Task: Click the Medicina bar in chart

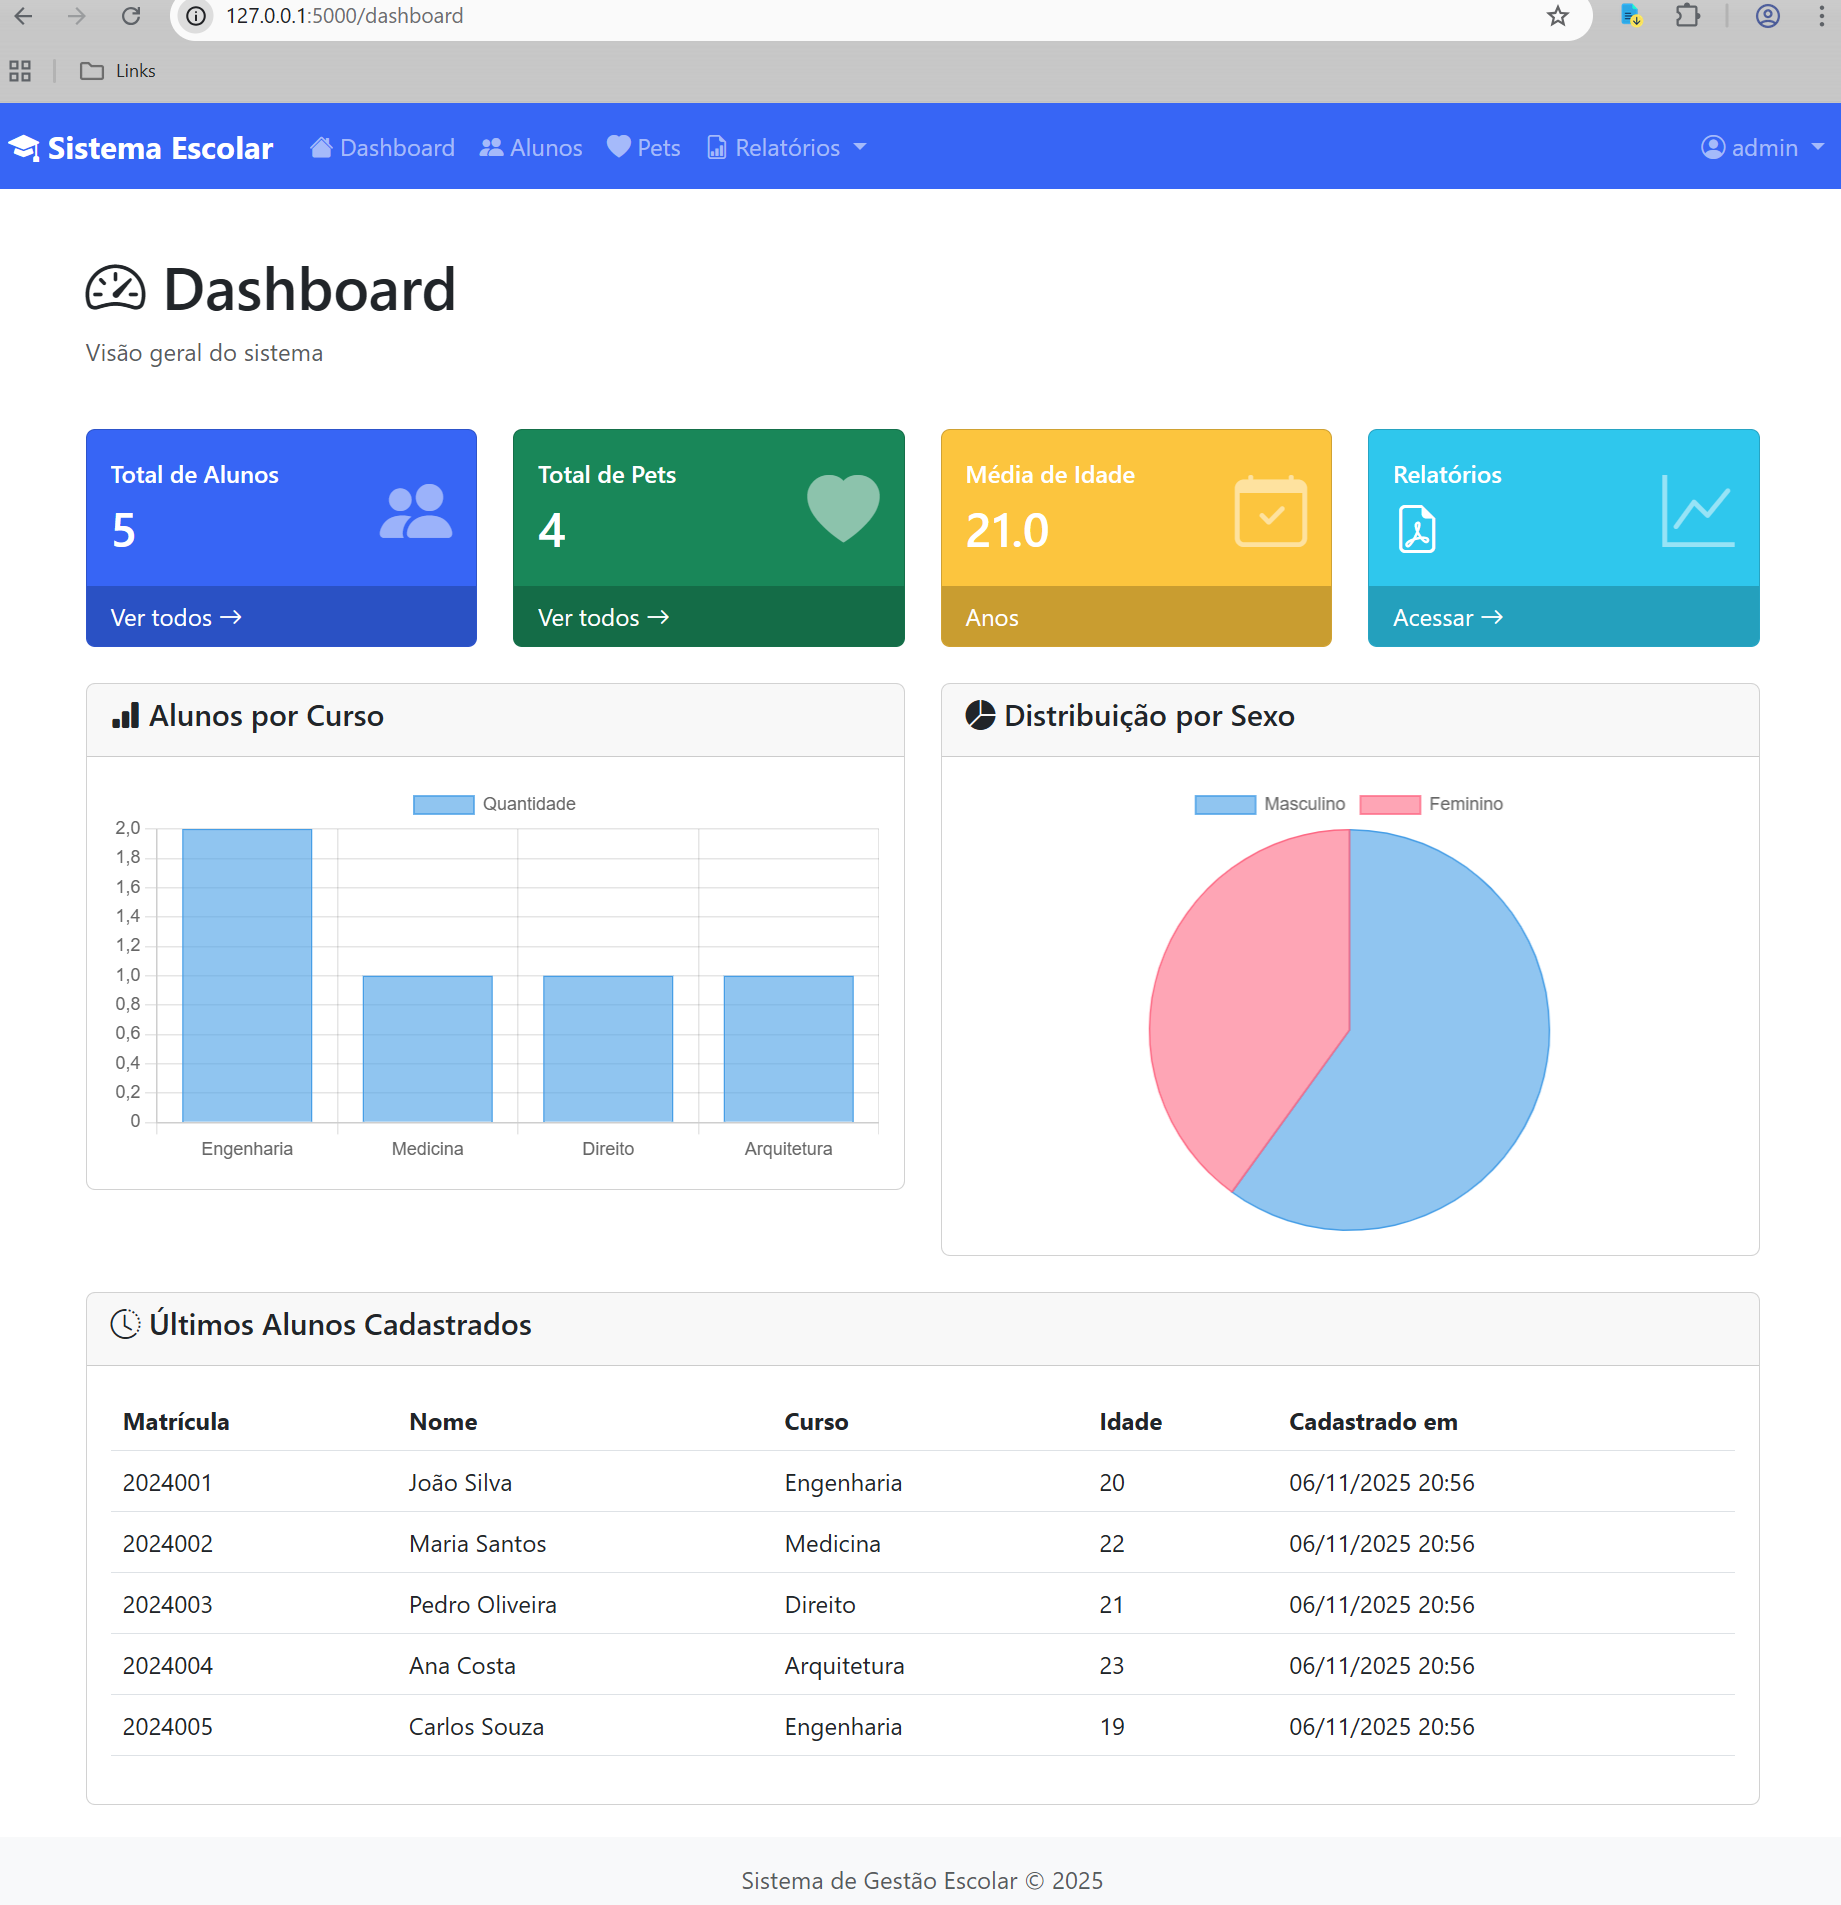Action: coord(428,1049)
